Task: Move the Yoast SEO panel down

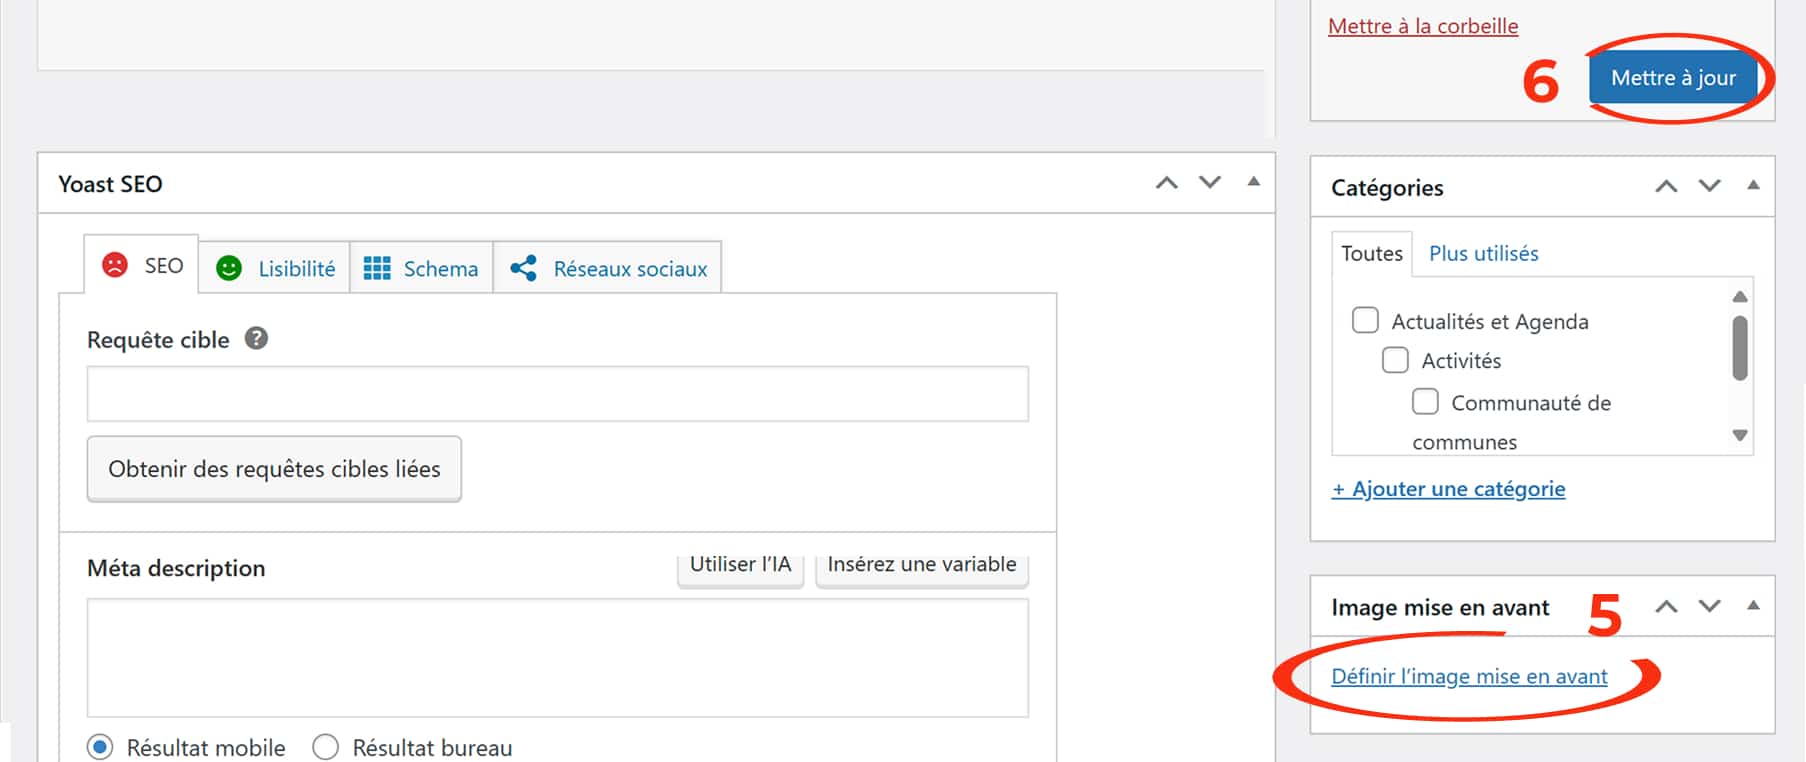Action: 1210,183
